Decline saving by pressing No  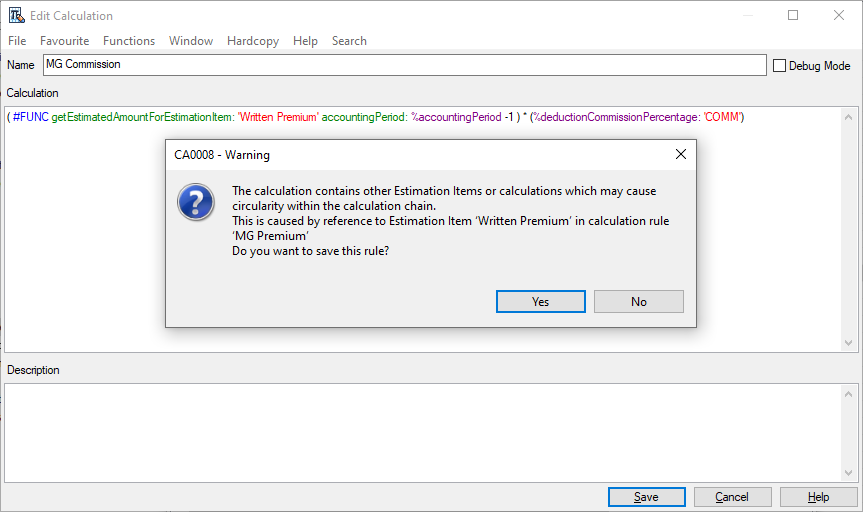(x=638, y=301)
